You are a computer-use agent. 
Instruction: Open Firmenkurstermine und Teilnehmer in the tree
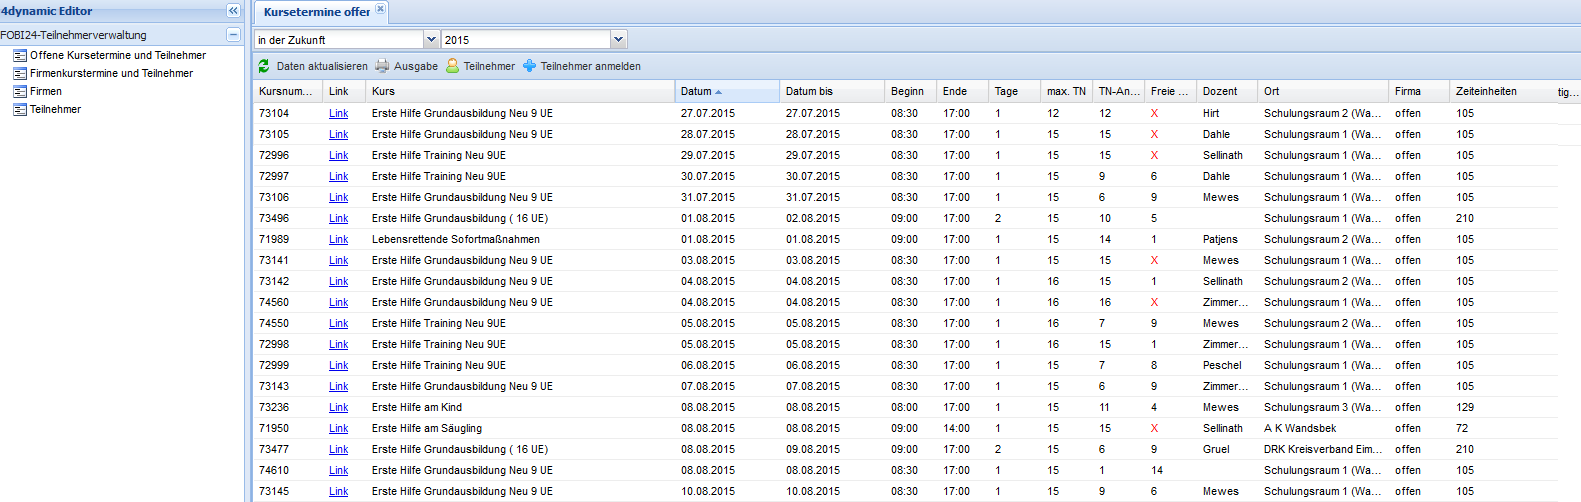click(x=111, y=73)
